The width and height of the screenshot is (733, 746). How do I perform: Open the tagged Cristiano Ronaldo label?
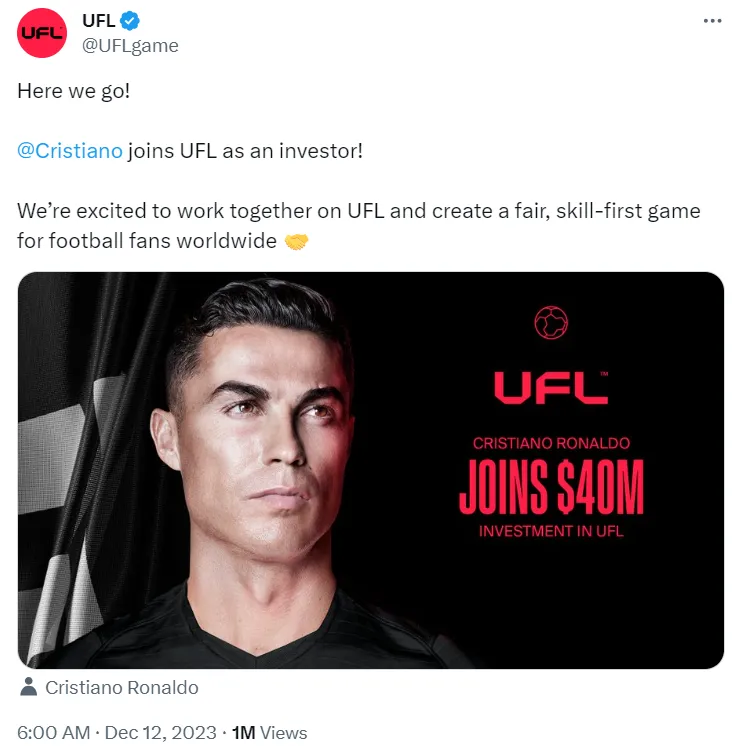click(121, 687)
